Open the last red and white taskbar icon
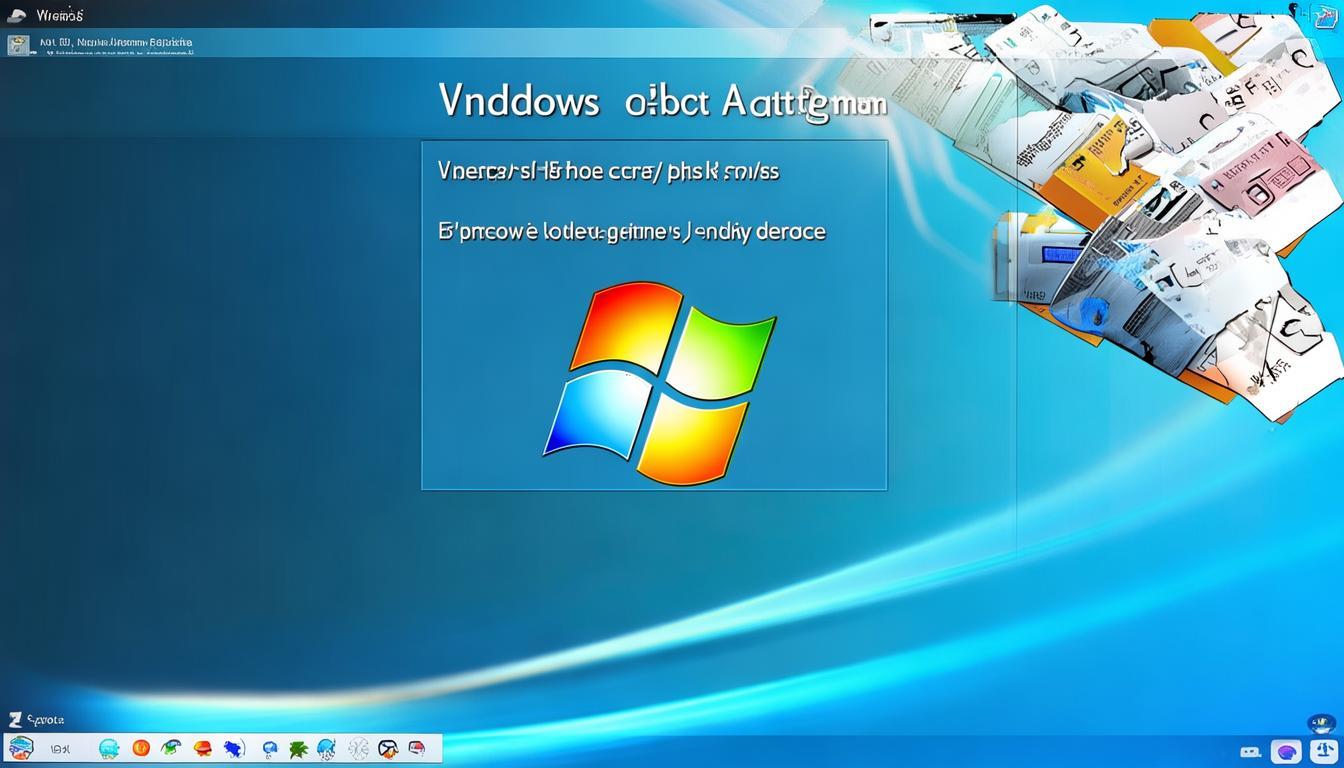This screenshot has height=768, width=1344. tap(417, 748)
